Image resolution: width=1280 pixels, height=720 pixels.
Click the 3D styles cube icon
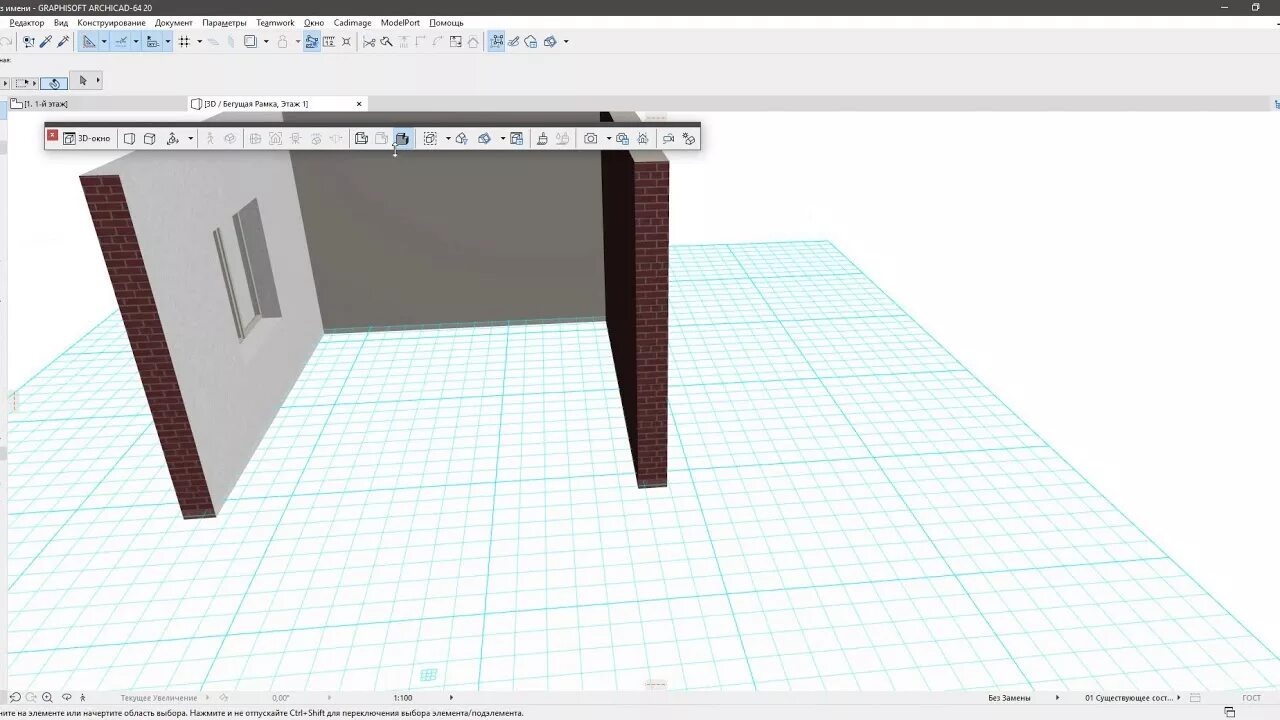pos(484,138)
